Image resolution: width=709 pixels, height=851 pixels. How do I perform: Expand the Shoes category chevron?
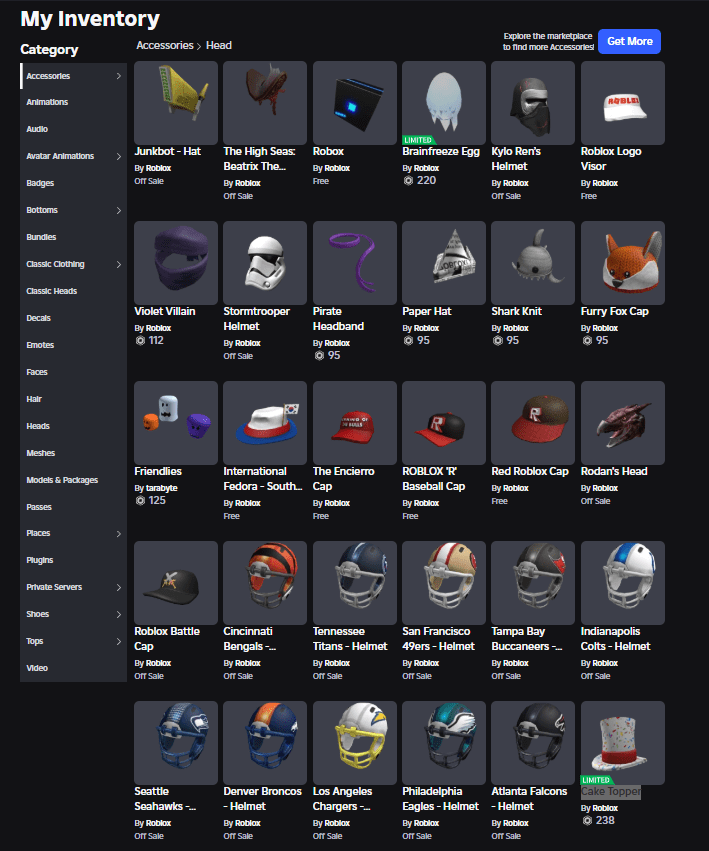coord(118,614)
